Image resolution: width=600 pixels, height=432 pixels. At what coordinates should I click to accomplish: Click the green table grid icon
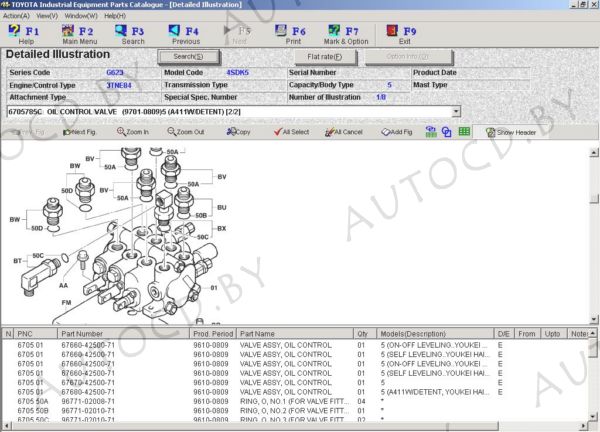[464, 132]
